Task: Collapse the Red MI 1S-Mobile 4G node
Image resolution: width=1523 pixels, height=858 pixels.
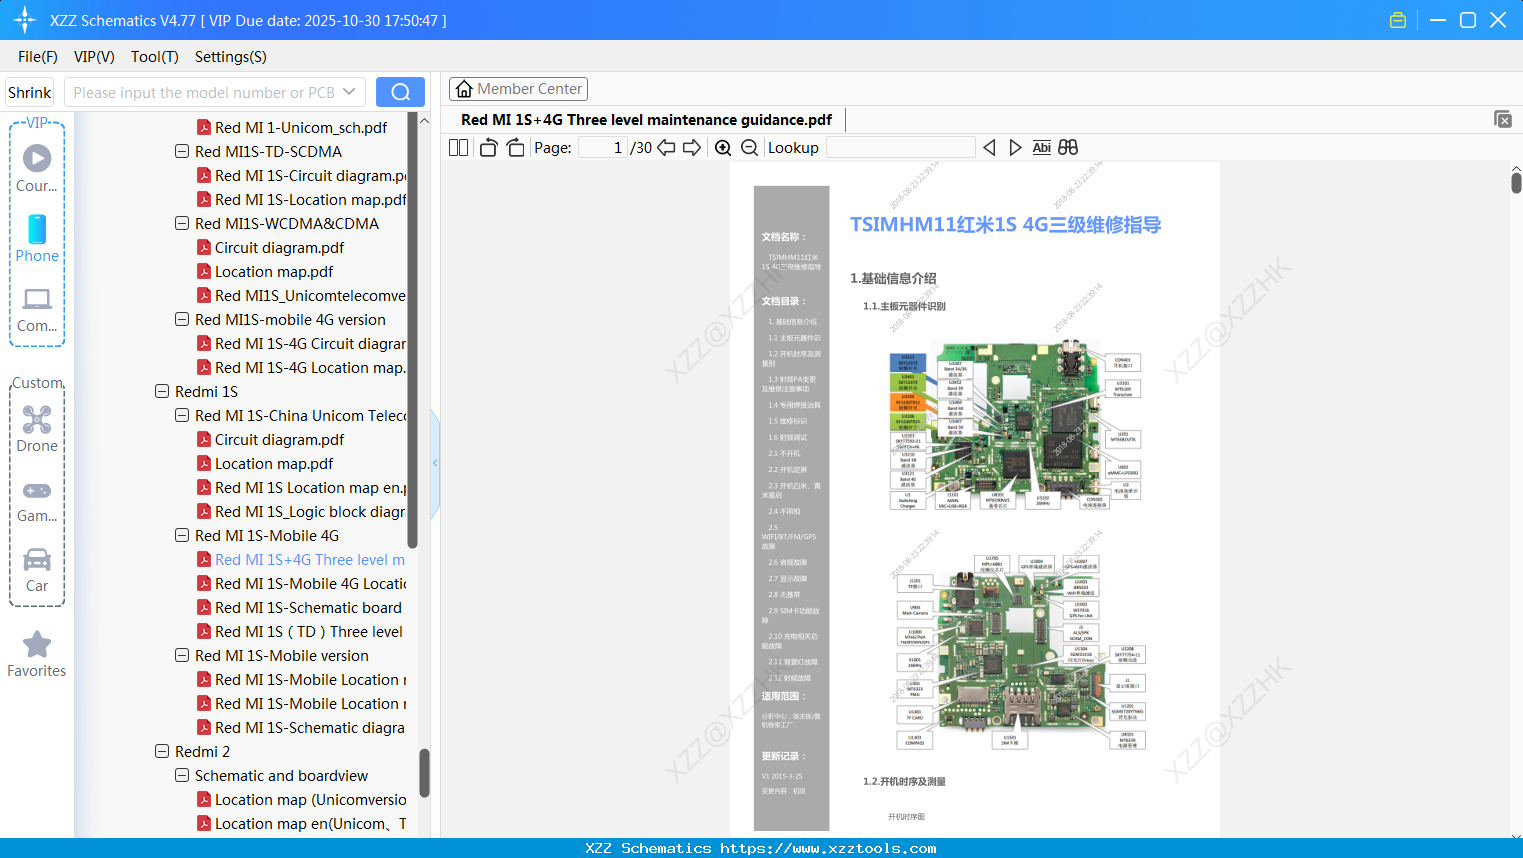Action: point(182,535)
